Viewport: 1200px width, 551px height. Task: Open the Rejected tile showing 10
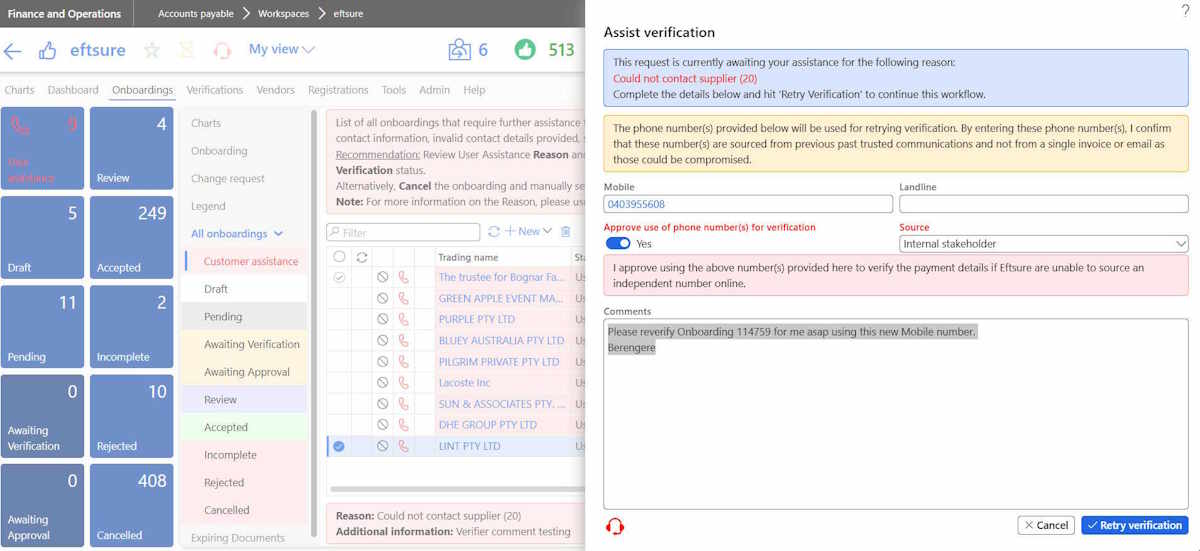[132, 417]
